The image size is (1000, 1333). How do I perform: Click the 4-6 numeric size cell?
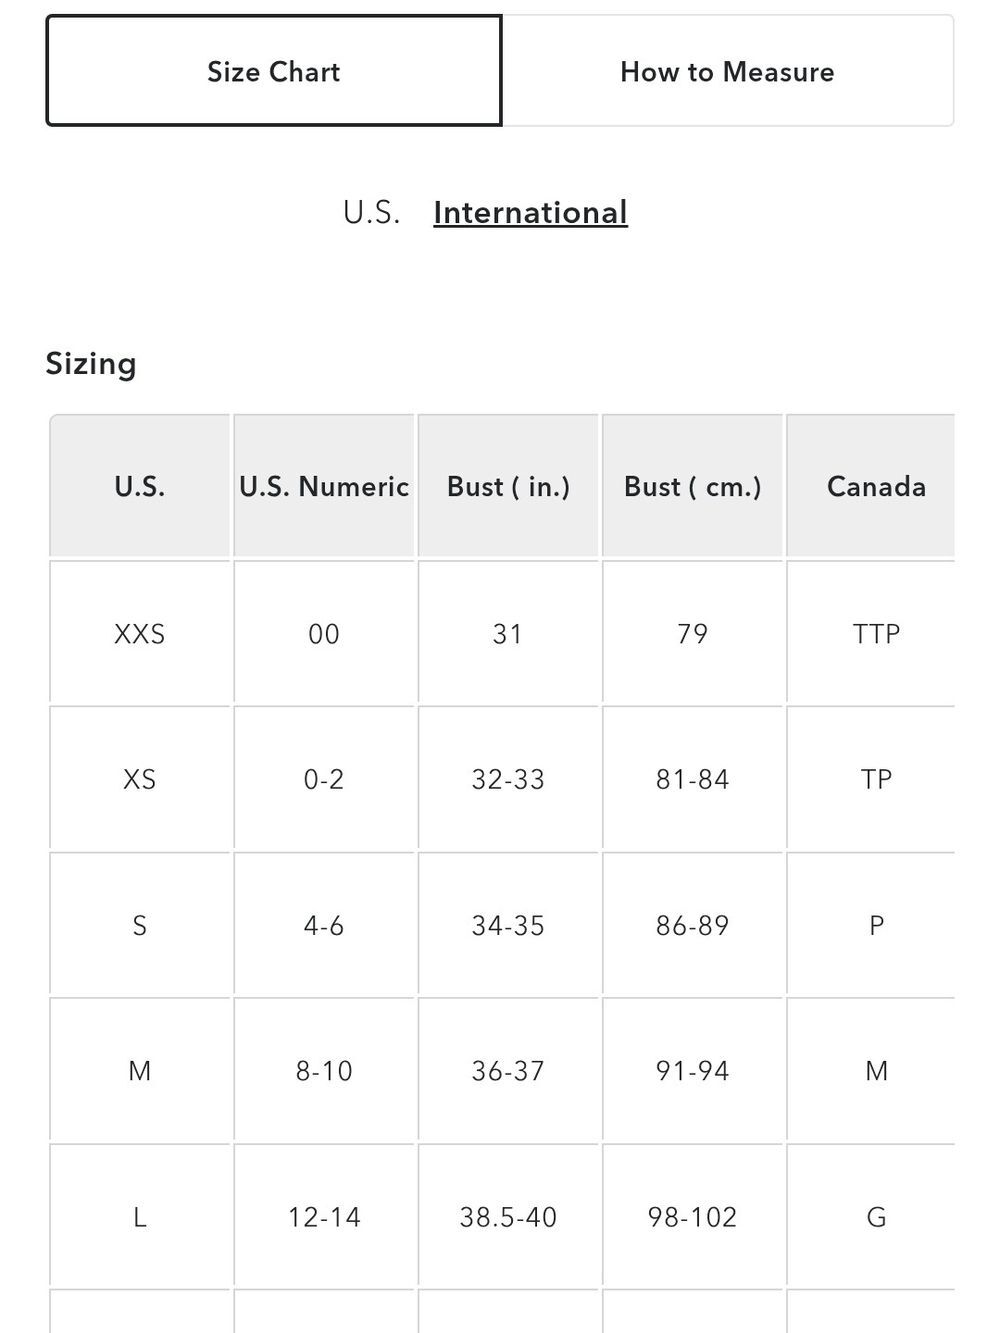[x=324, y=925]
